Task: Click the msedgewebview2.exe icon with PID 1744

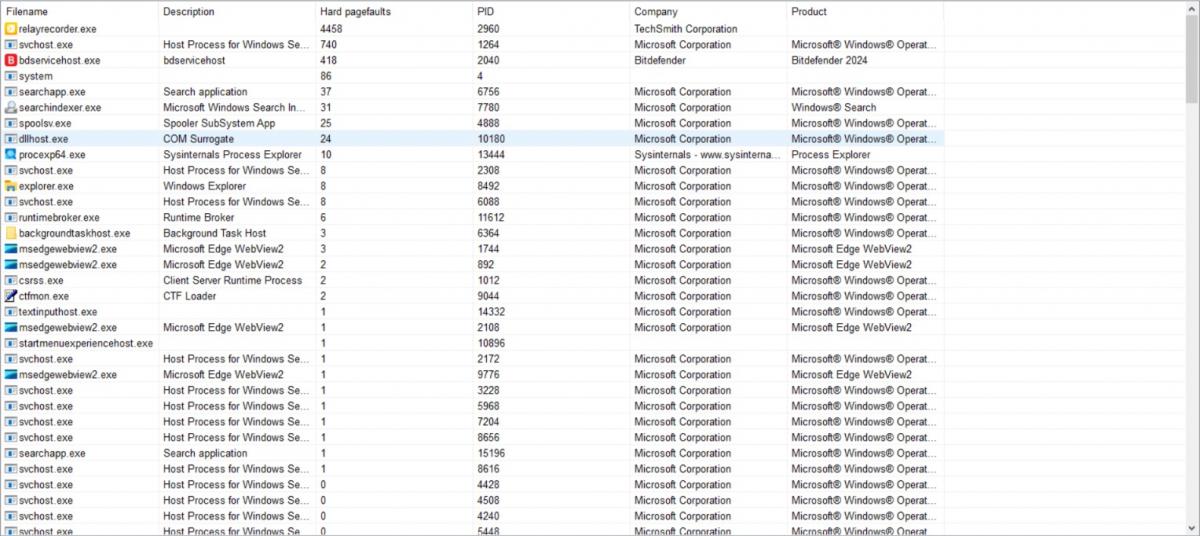Action: 11,249
